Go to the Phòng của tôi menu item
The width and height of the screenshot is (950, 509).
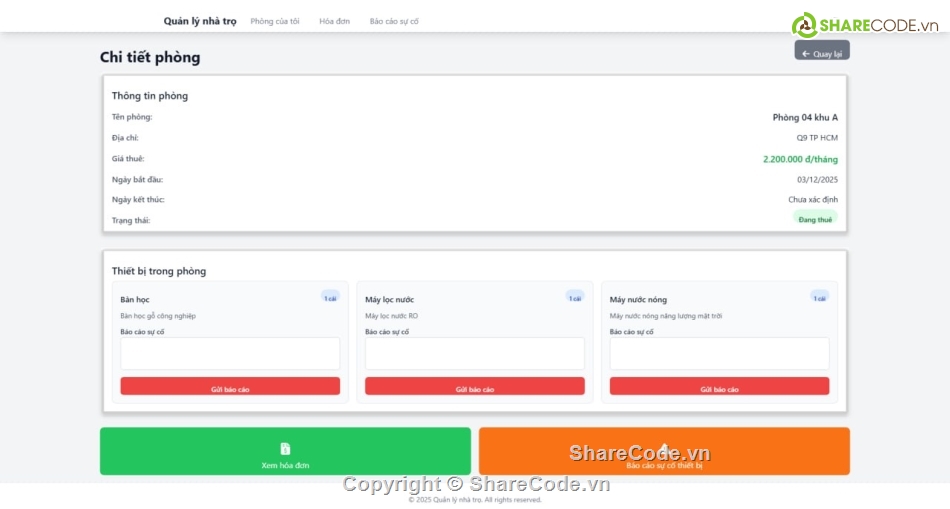(x=275, y=21)
